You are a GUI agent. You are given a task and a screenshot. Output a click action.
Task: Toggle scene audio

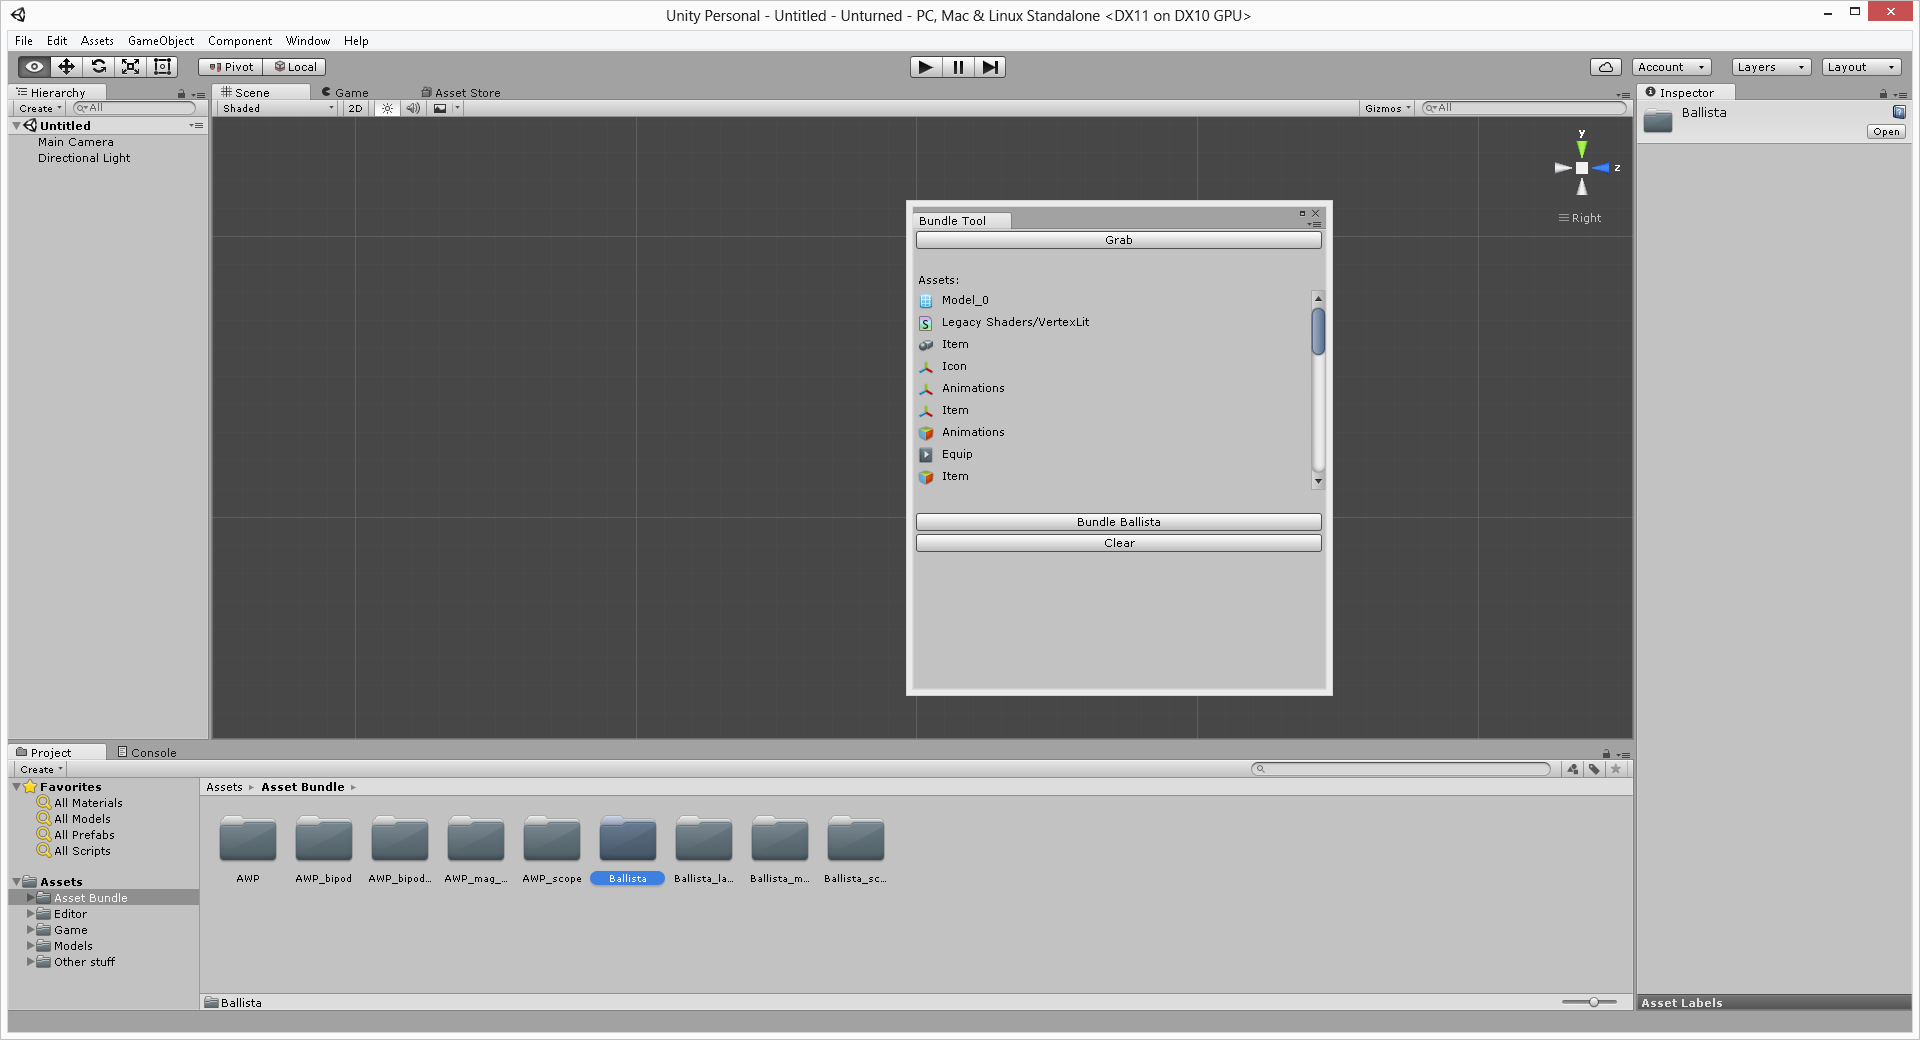(x=412, y=108)
